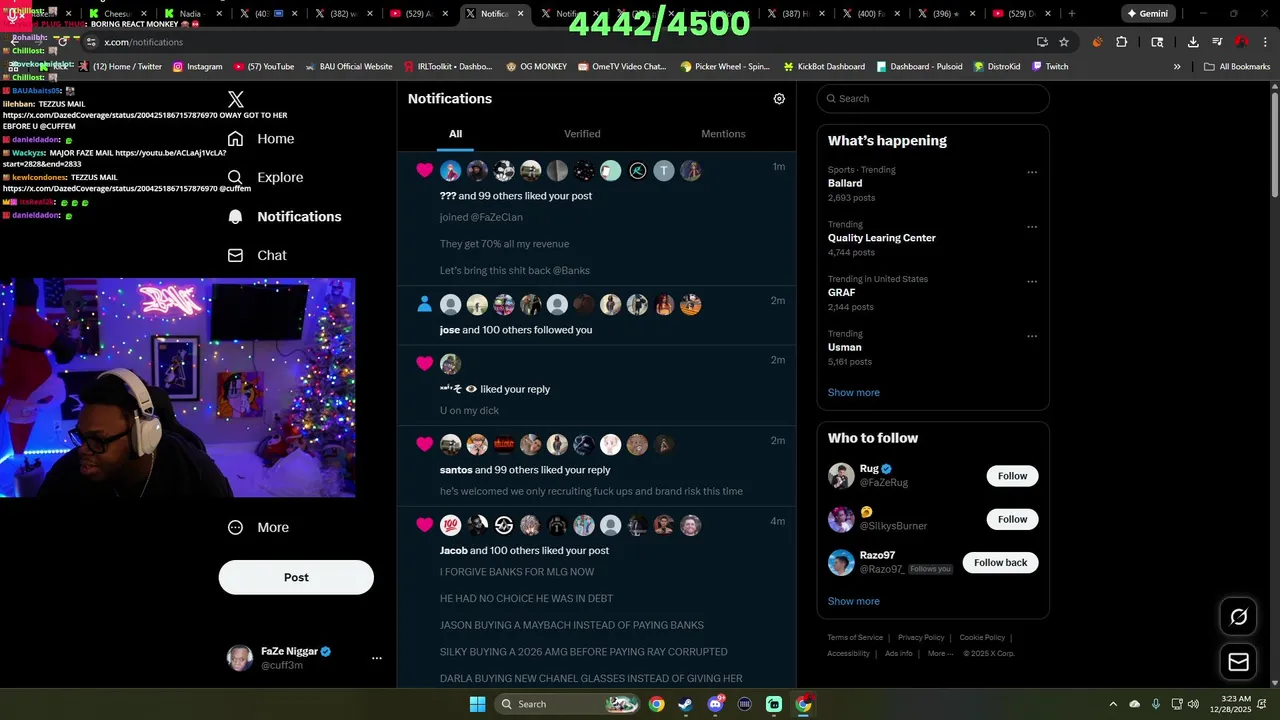
Task: Click the Grok floating button
Action: pos(1238,617)
